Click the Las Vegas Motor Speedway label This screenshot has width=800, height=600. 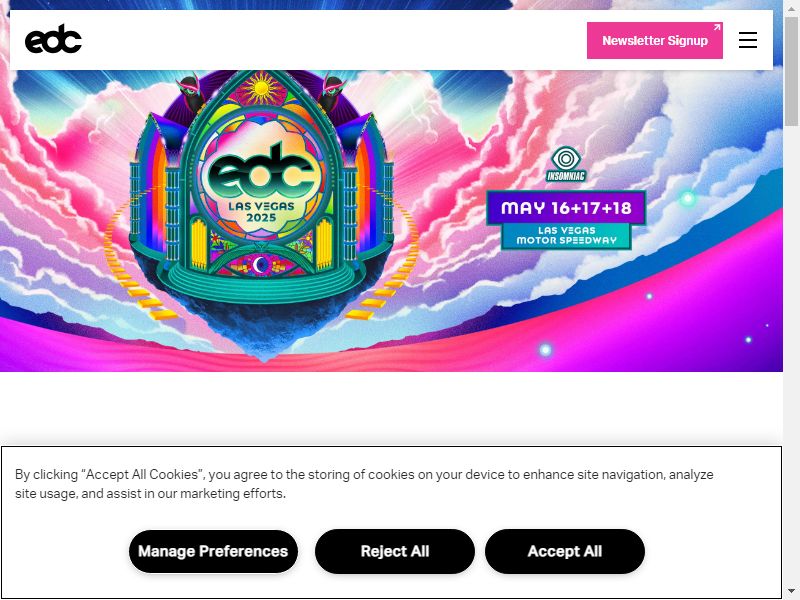pyautogui.click(x=566, y=236)
